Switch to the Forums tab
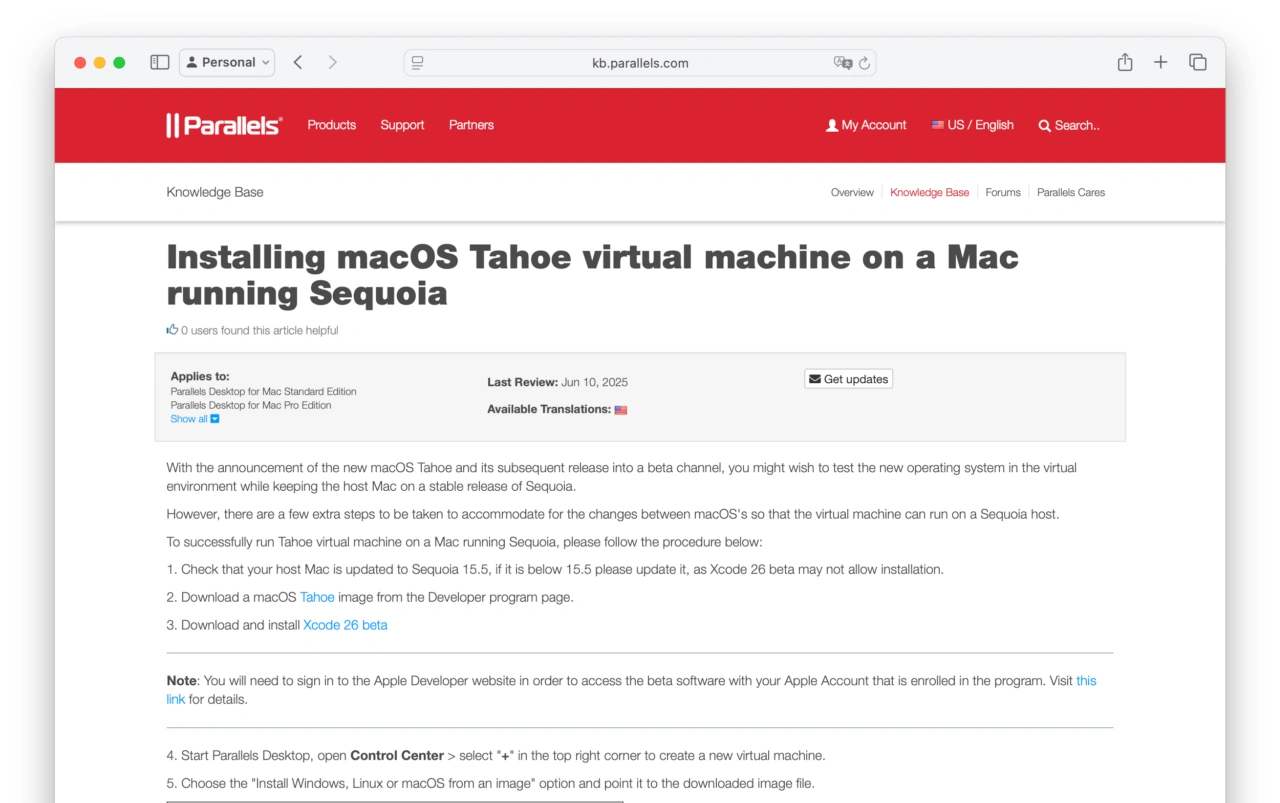1280x803 pixels. [x=1002, y=192]
